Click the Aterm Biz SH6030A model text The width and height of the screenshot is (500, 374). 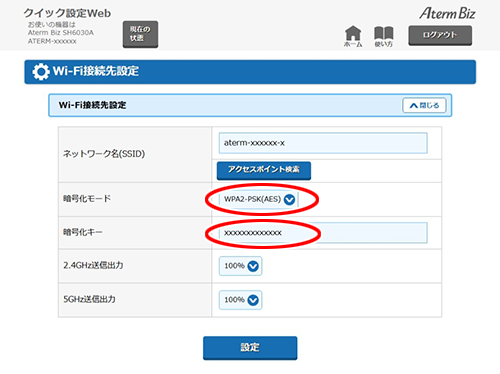[x=61, y=33]
